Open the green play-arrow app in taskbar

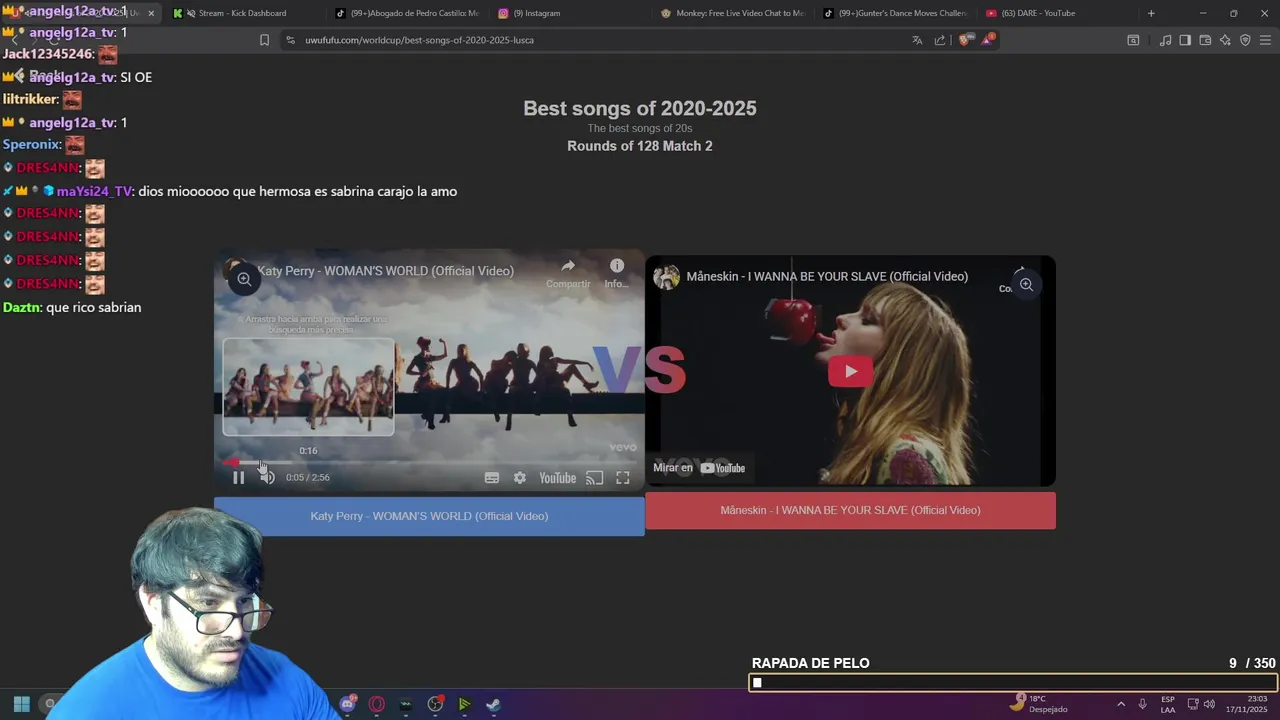point(464,704)
